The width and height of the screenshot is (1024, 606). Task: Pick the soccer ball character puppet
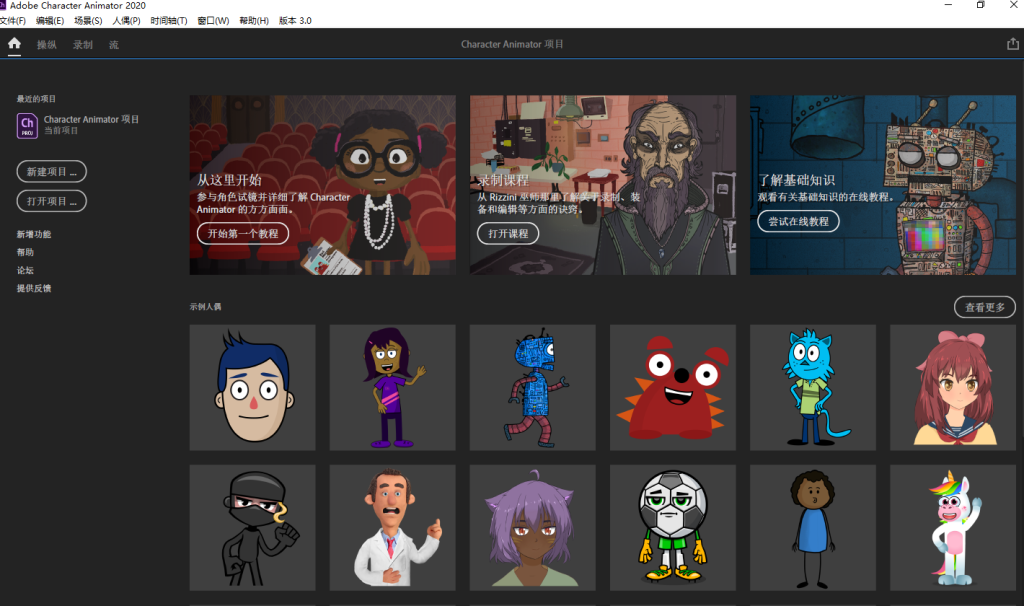672,527
